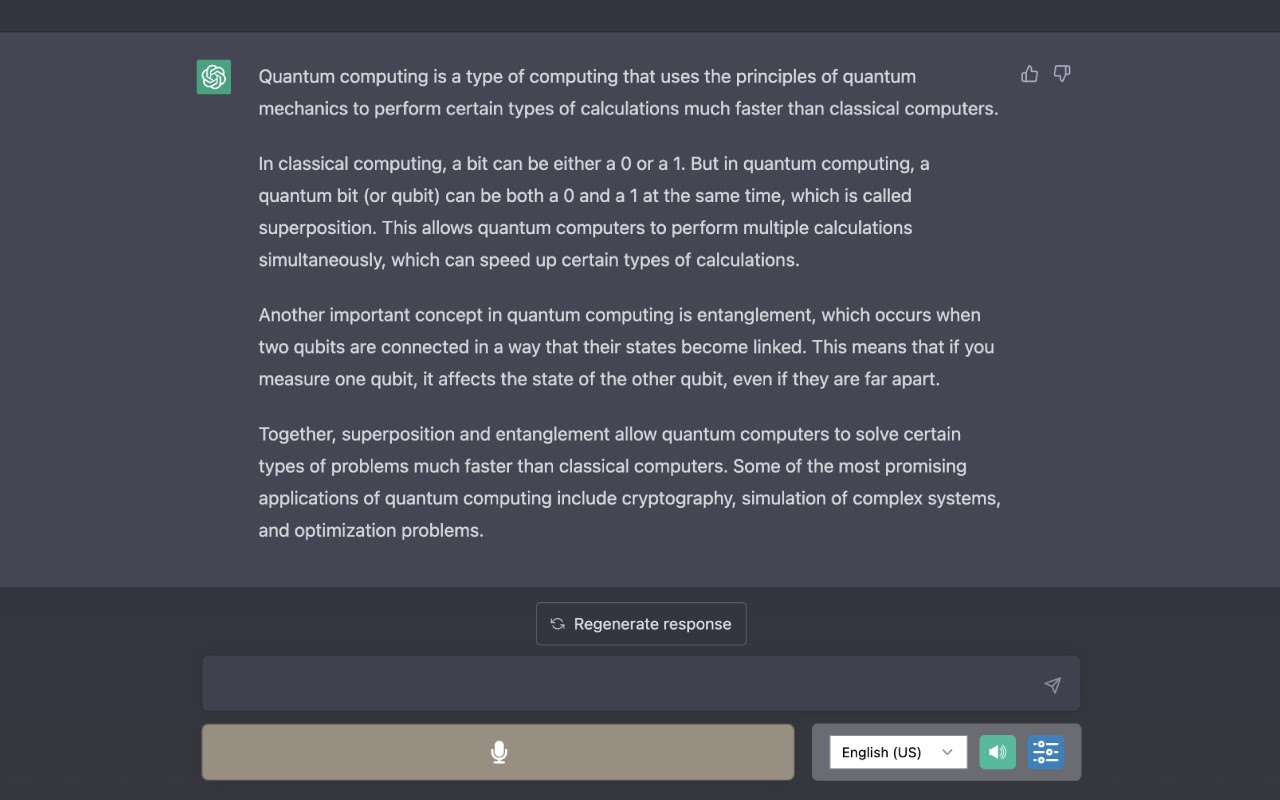Open the English (US) language dropdown
This screenshot has height=800, width=1280.
898,752
